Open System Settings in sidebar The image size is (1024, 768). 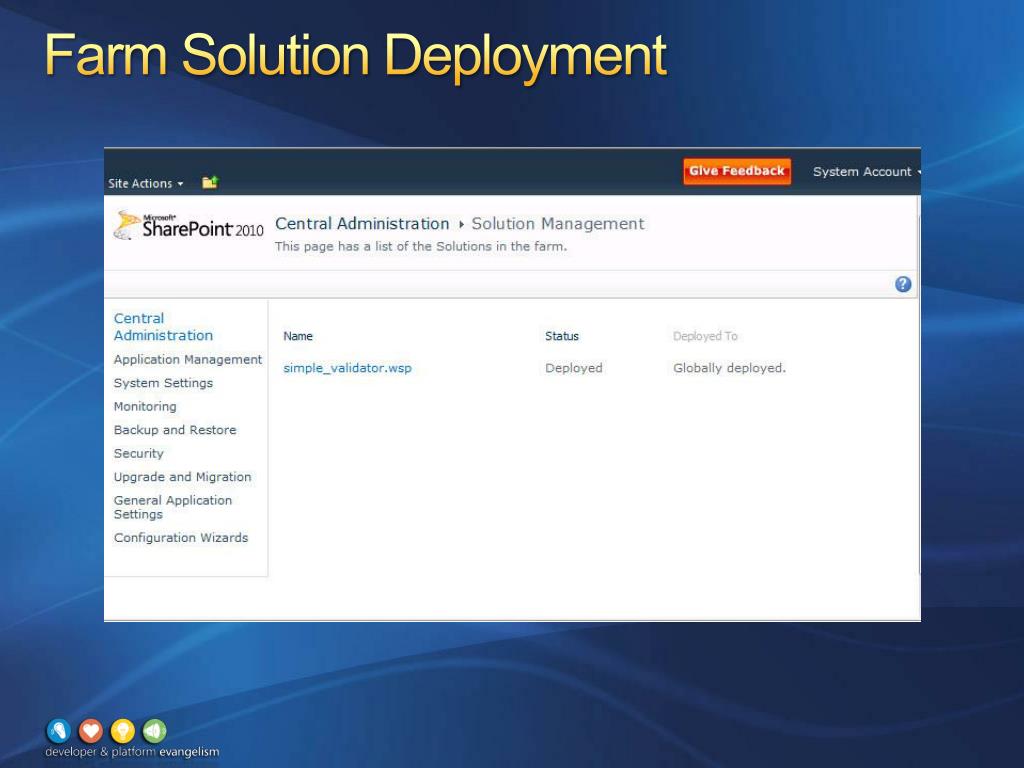pyautogui.click(x=163, y=383)
